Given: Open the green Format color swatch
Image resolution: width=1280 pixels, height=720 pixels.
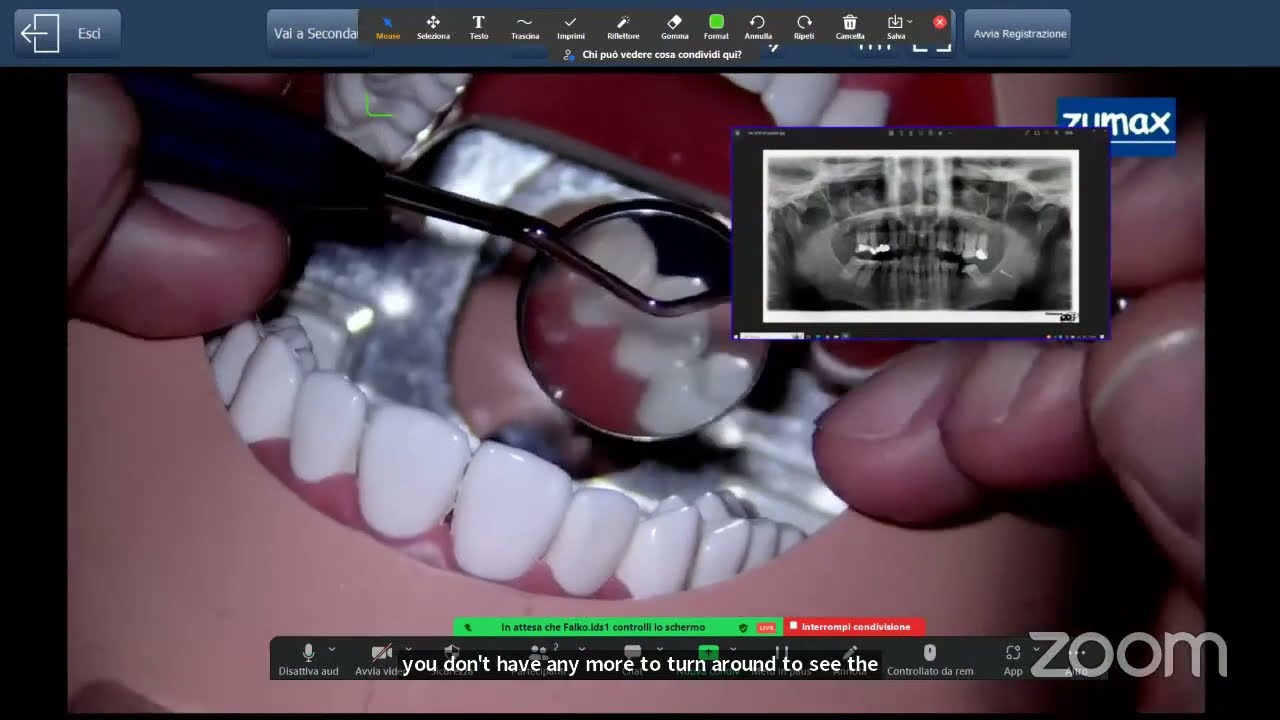Looking at the screenshot, I should coord(716,27).
